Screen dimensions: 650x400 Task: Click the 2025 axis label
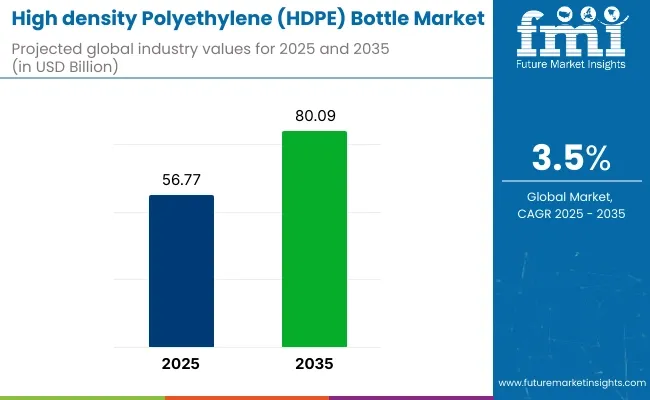(181, 362)
